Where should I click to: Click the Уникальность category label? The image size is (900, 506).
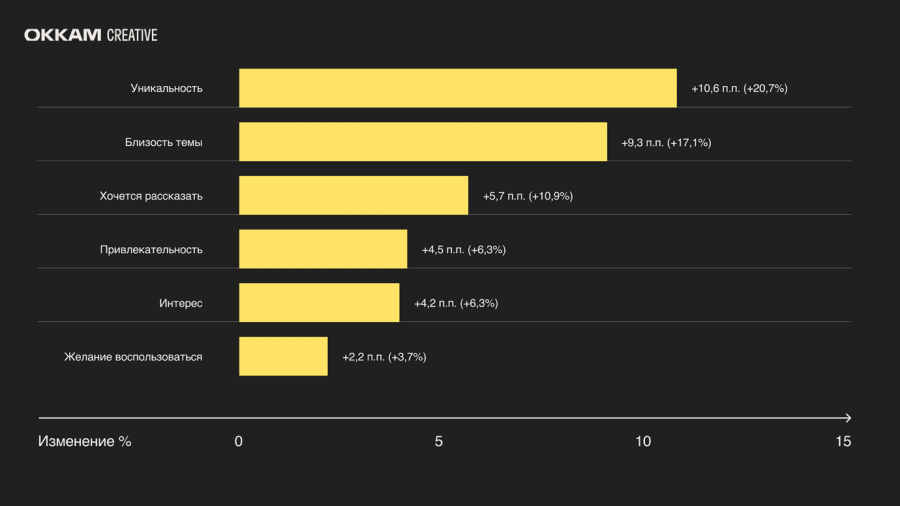click(x=166, y=88)
